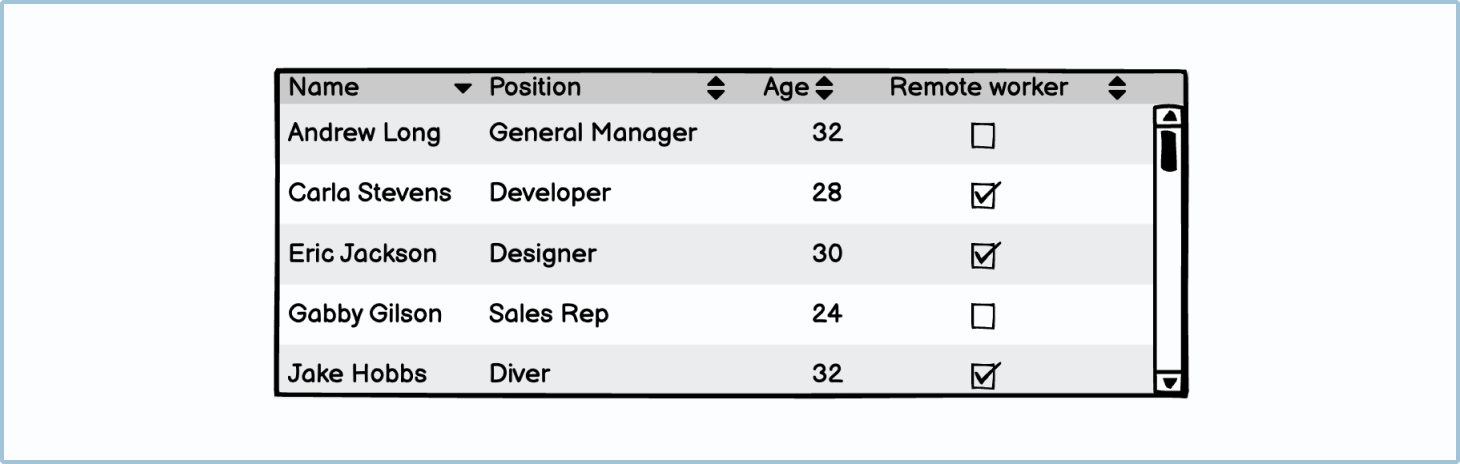This screenshot has width=1460, height=464.
Task: Click the Age column sort arrows
Action: (824, 88)
